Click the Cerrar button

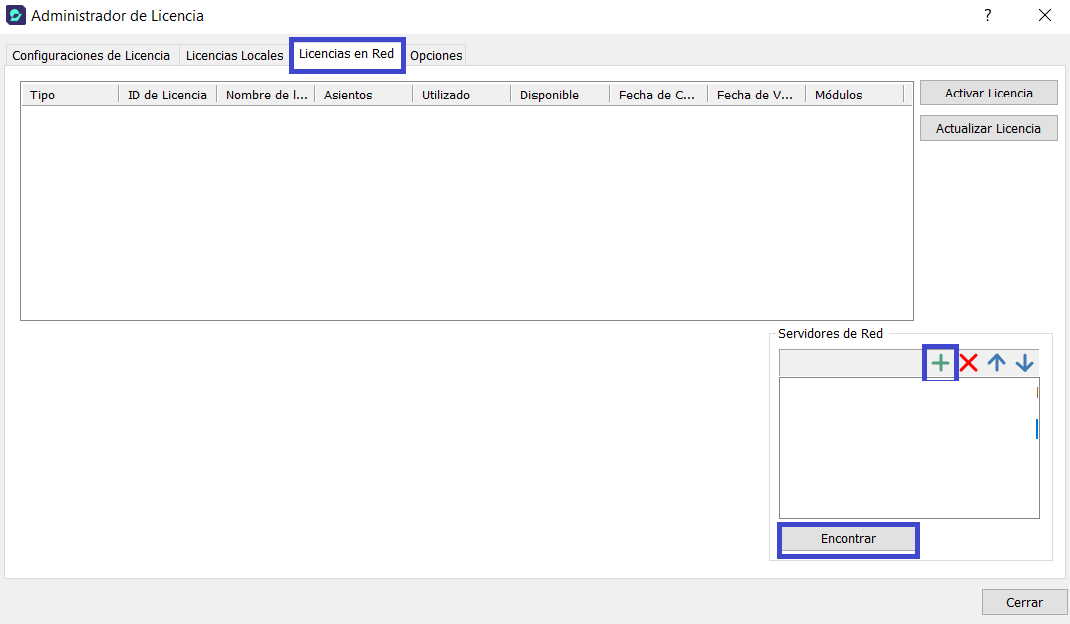[x=1024, y=602]
